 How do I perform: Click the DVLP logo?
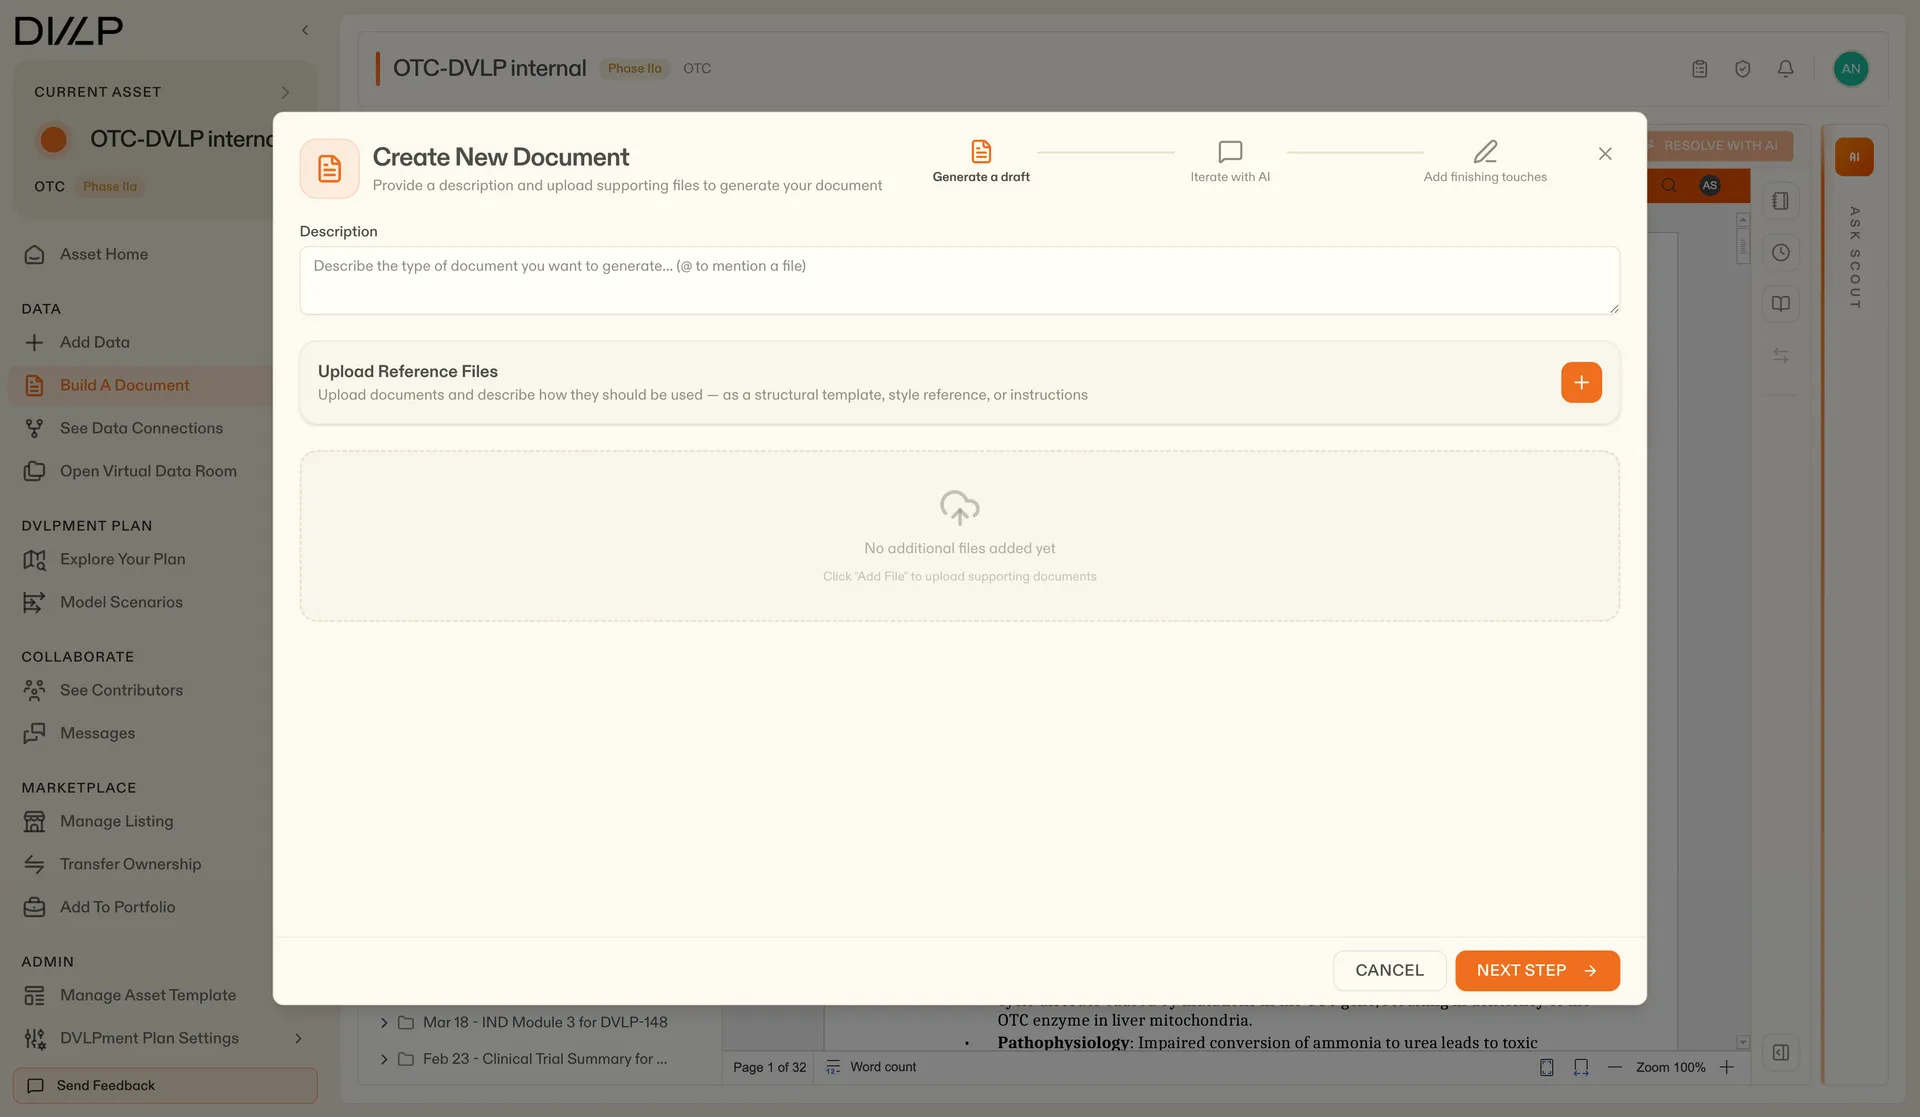coord(69,30)
